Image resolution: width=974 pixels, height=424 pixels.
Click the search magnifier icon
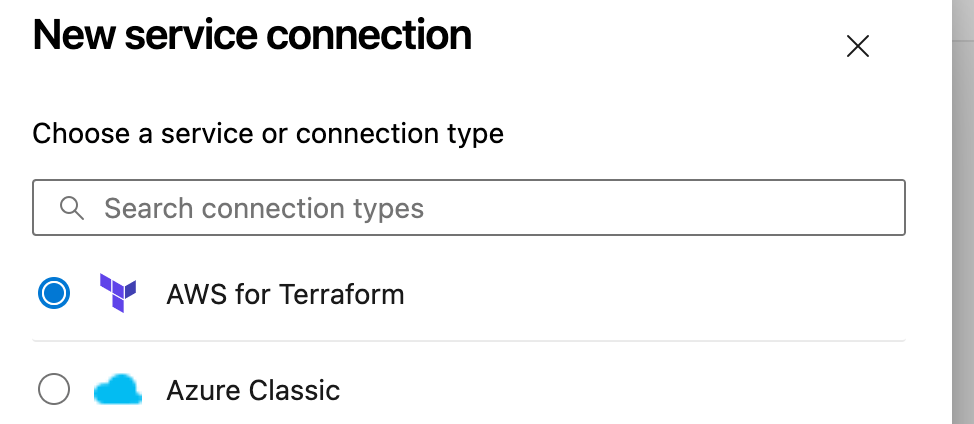coord(71,208)
